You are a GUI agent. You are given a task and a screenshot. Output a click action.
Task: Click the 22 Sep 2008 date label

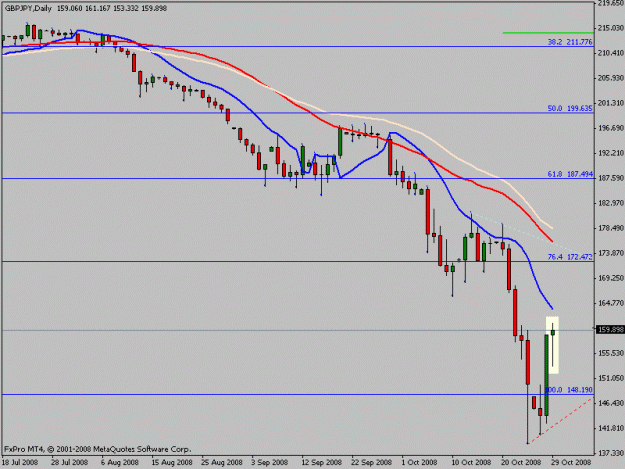click(x=369, y=463)
